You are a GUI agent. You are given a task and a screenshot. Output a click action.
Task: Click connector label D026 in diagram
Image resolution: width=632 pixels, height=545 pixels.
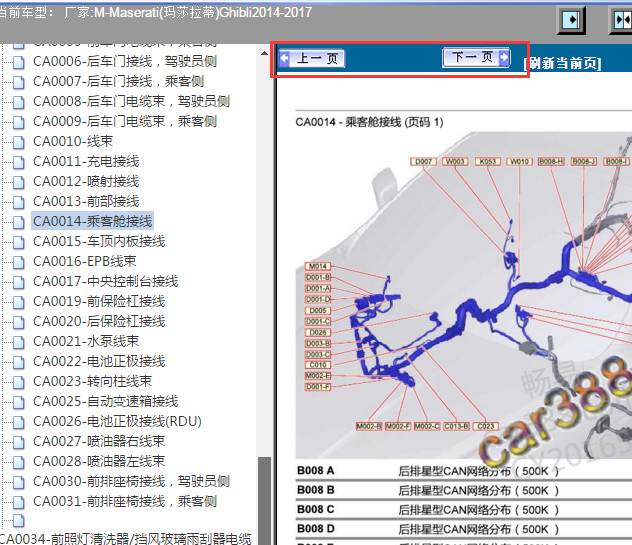pyautogui.click(x=318, y=332)
